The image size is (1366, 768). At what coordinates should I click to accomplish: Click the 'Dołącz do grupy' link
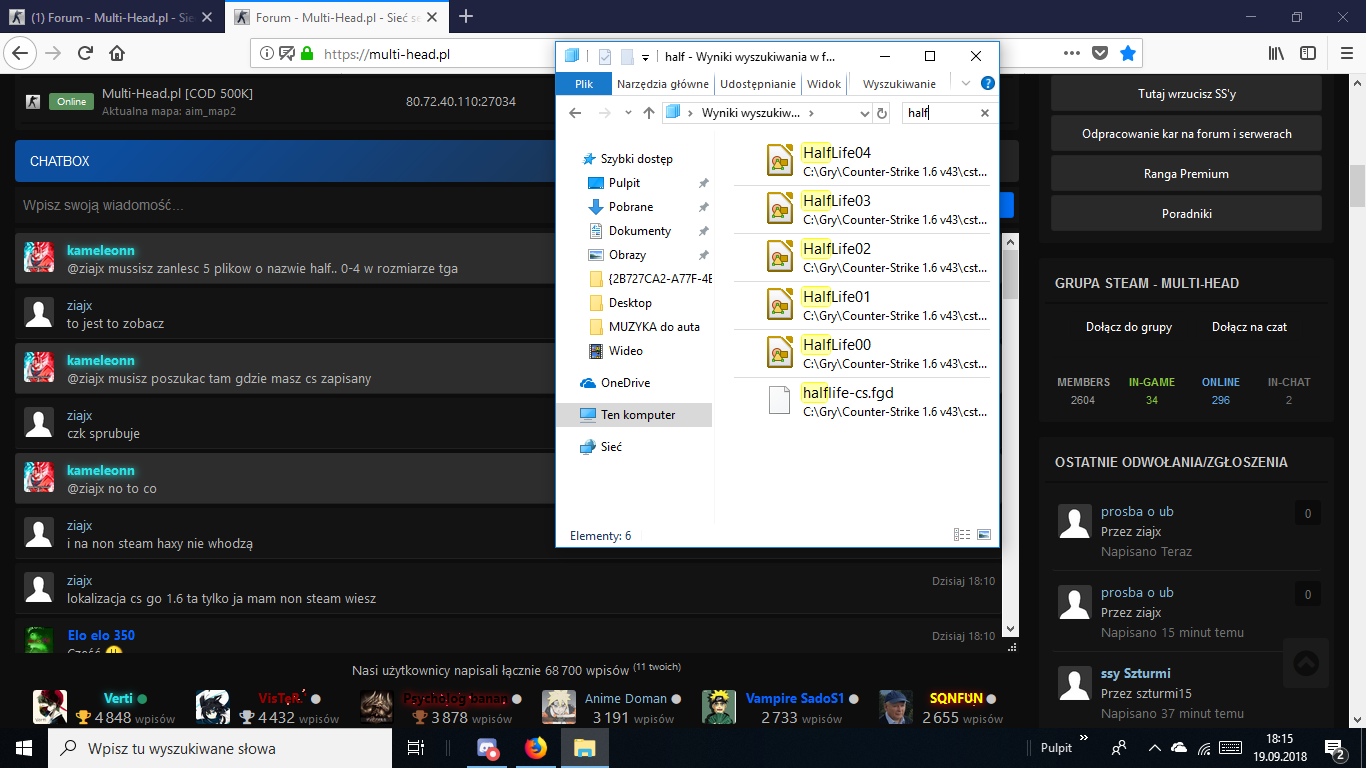[x=1129, y=327]
